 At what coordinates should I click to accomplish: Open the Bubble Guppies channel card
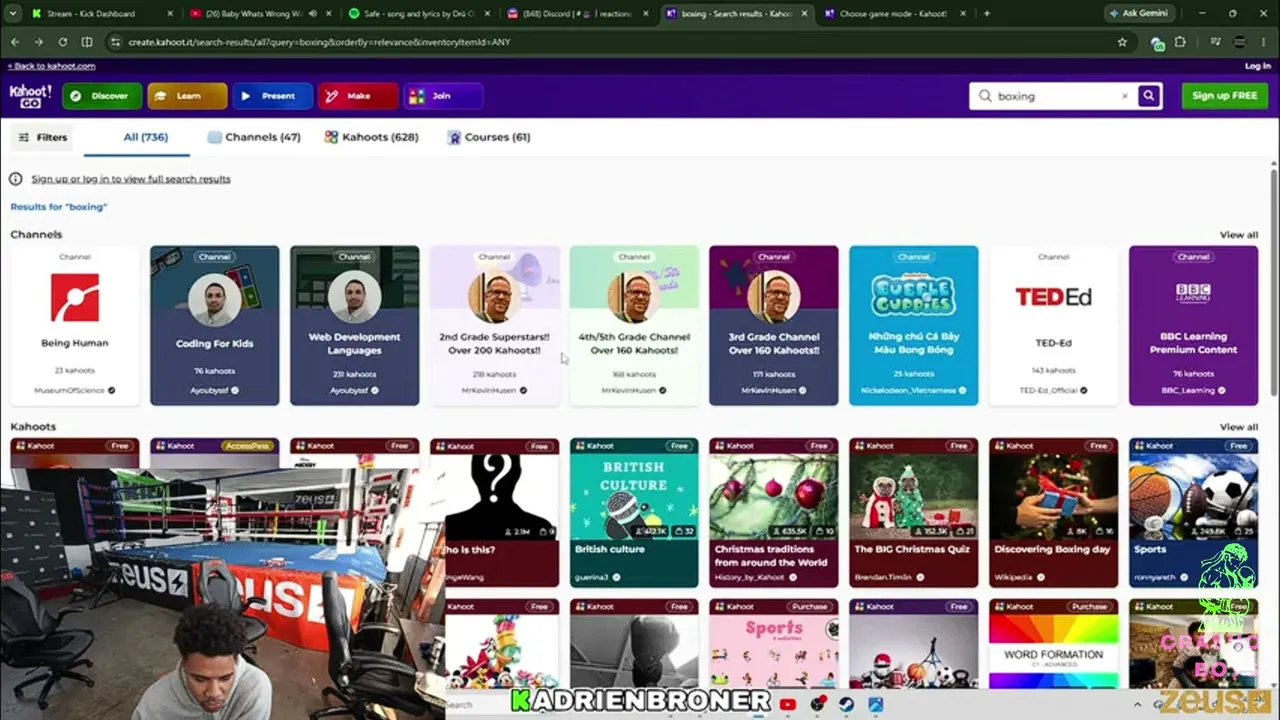click(x=914, y=326)
